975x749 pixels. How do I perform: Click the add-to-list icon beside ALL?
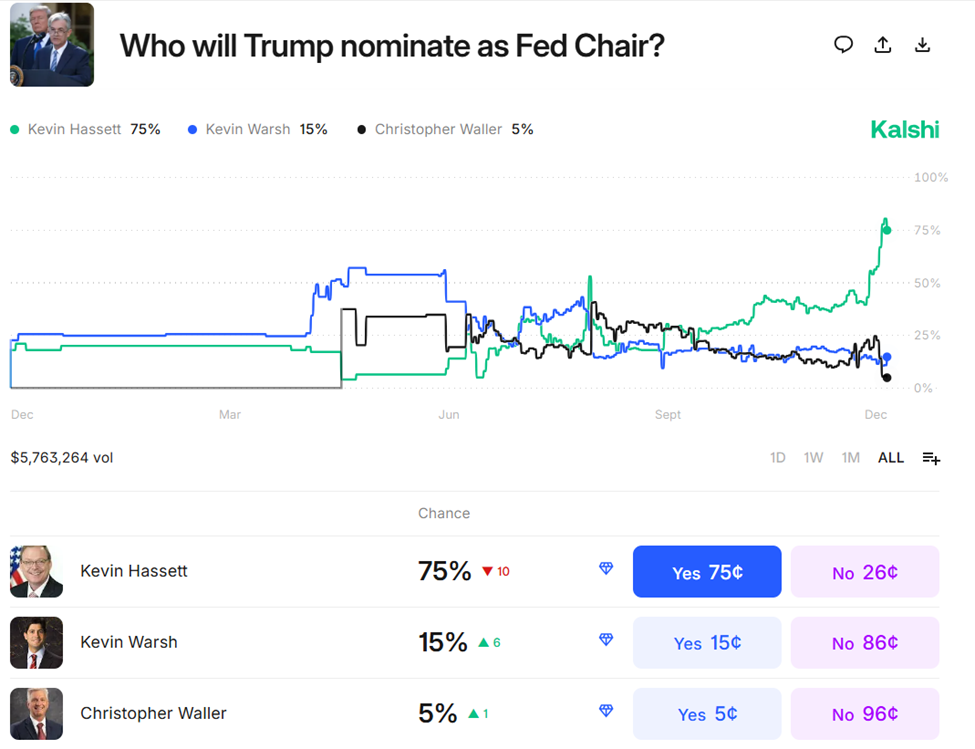click(931, 457)
